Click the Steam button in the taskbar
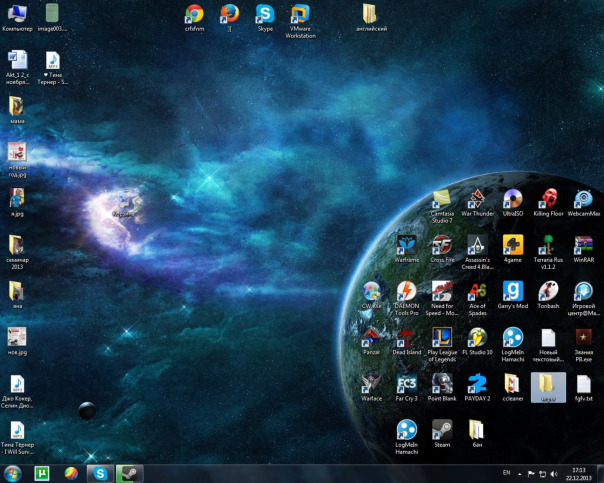This screenshot has height=483, width=604. pos(128,473)
